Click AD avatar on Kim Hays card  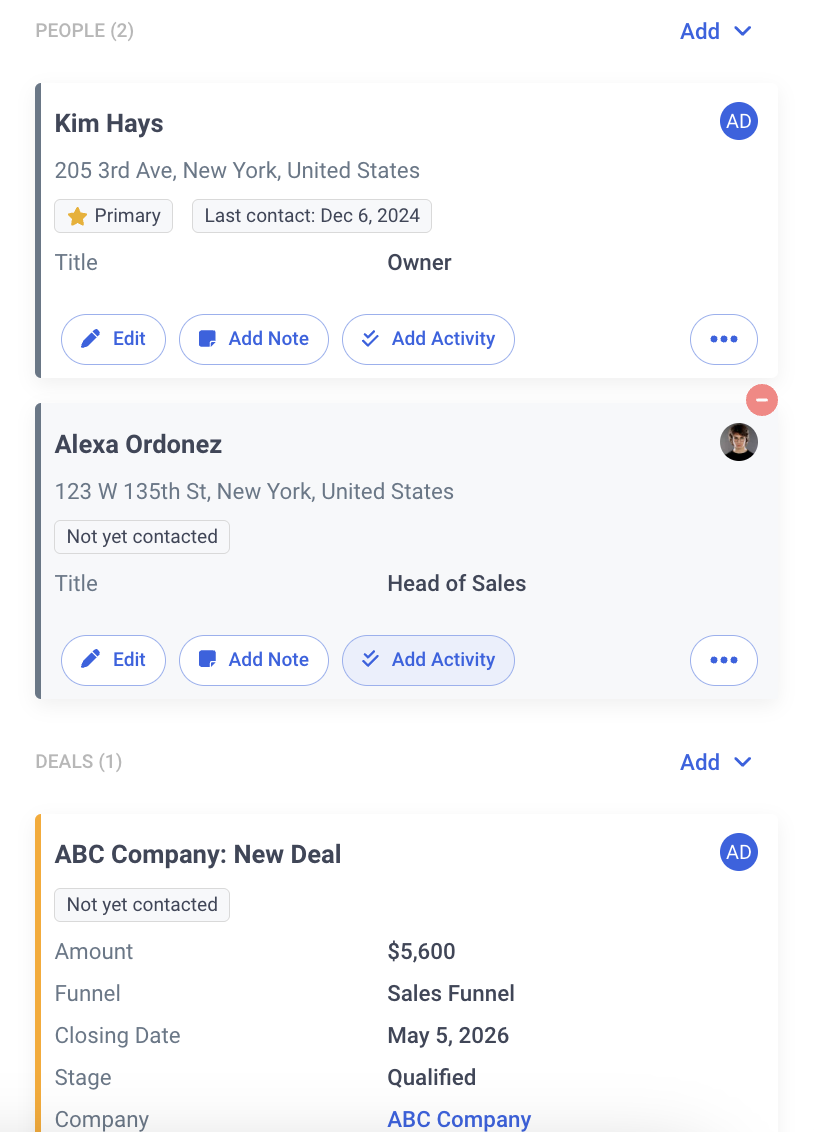point(738,122)
